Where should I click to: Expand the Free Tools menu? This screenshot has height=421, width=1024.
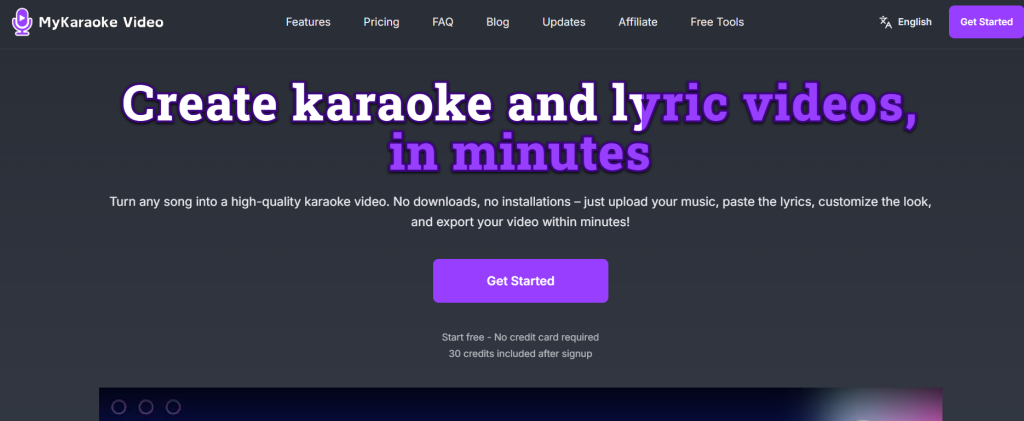point(717,22)
